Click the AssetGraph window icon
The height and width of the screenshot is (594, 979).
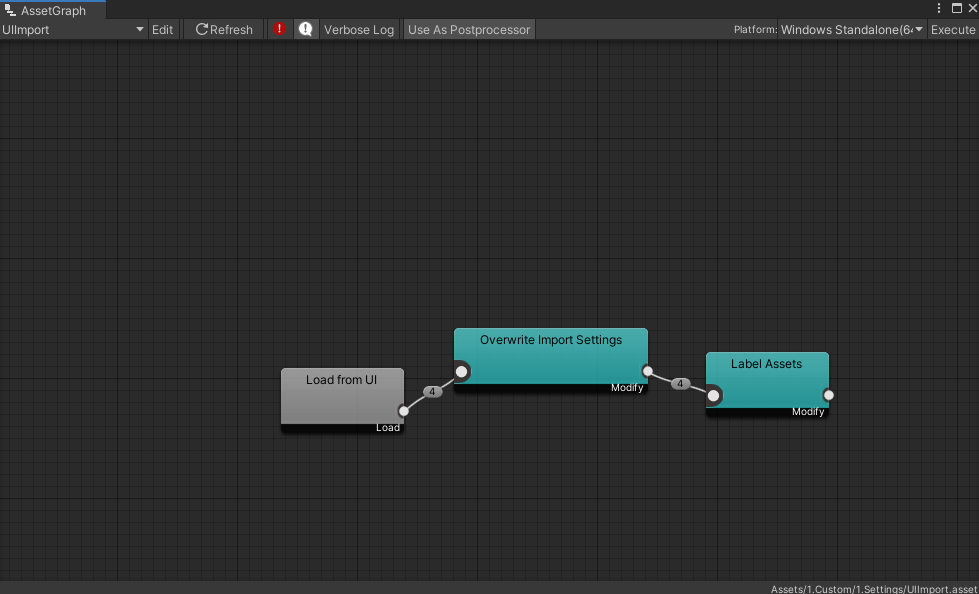tap(10, 8)
